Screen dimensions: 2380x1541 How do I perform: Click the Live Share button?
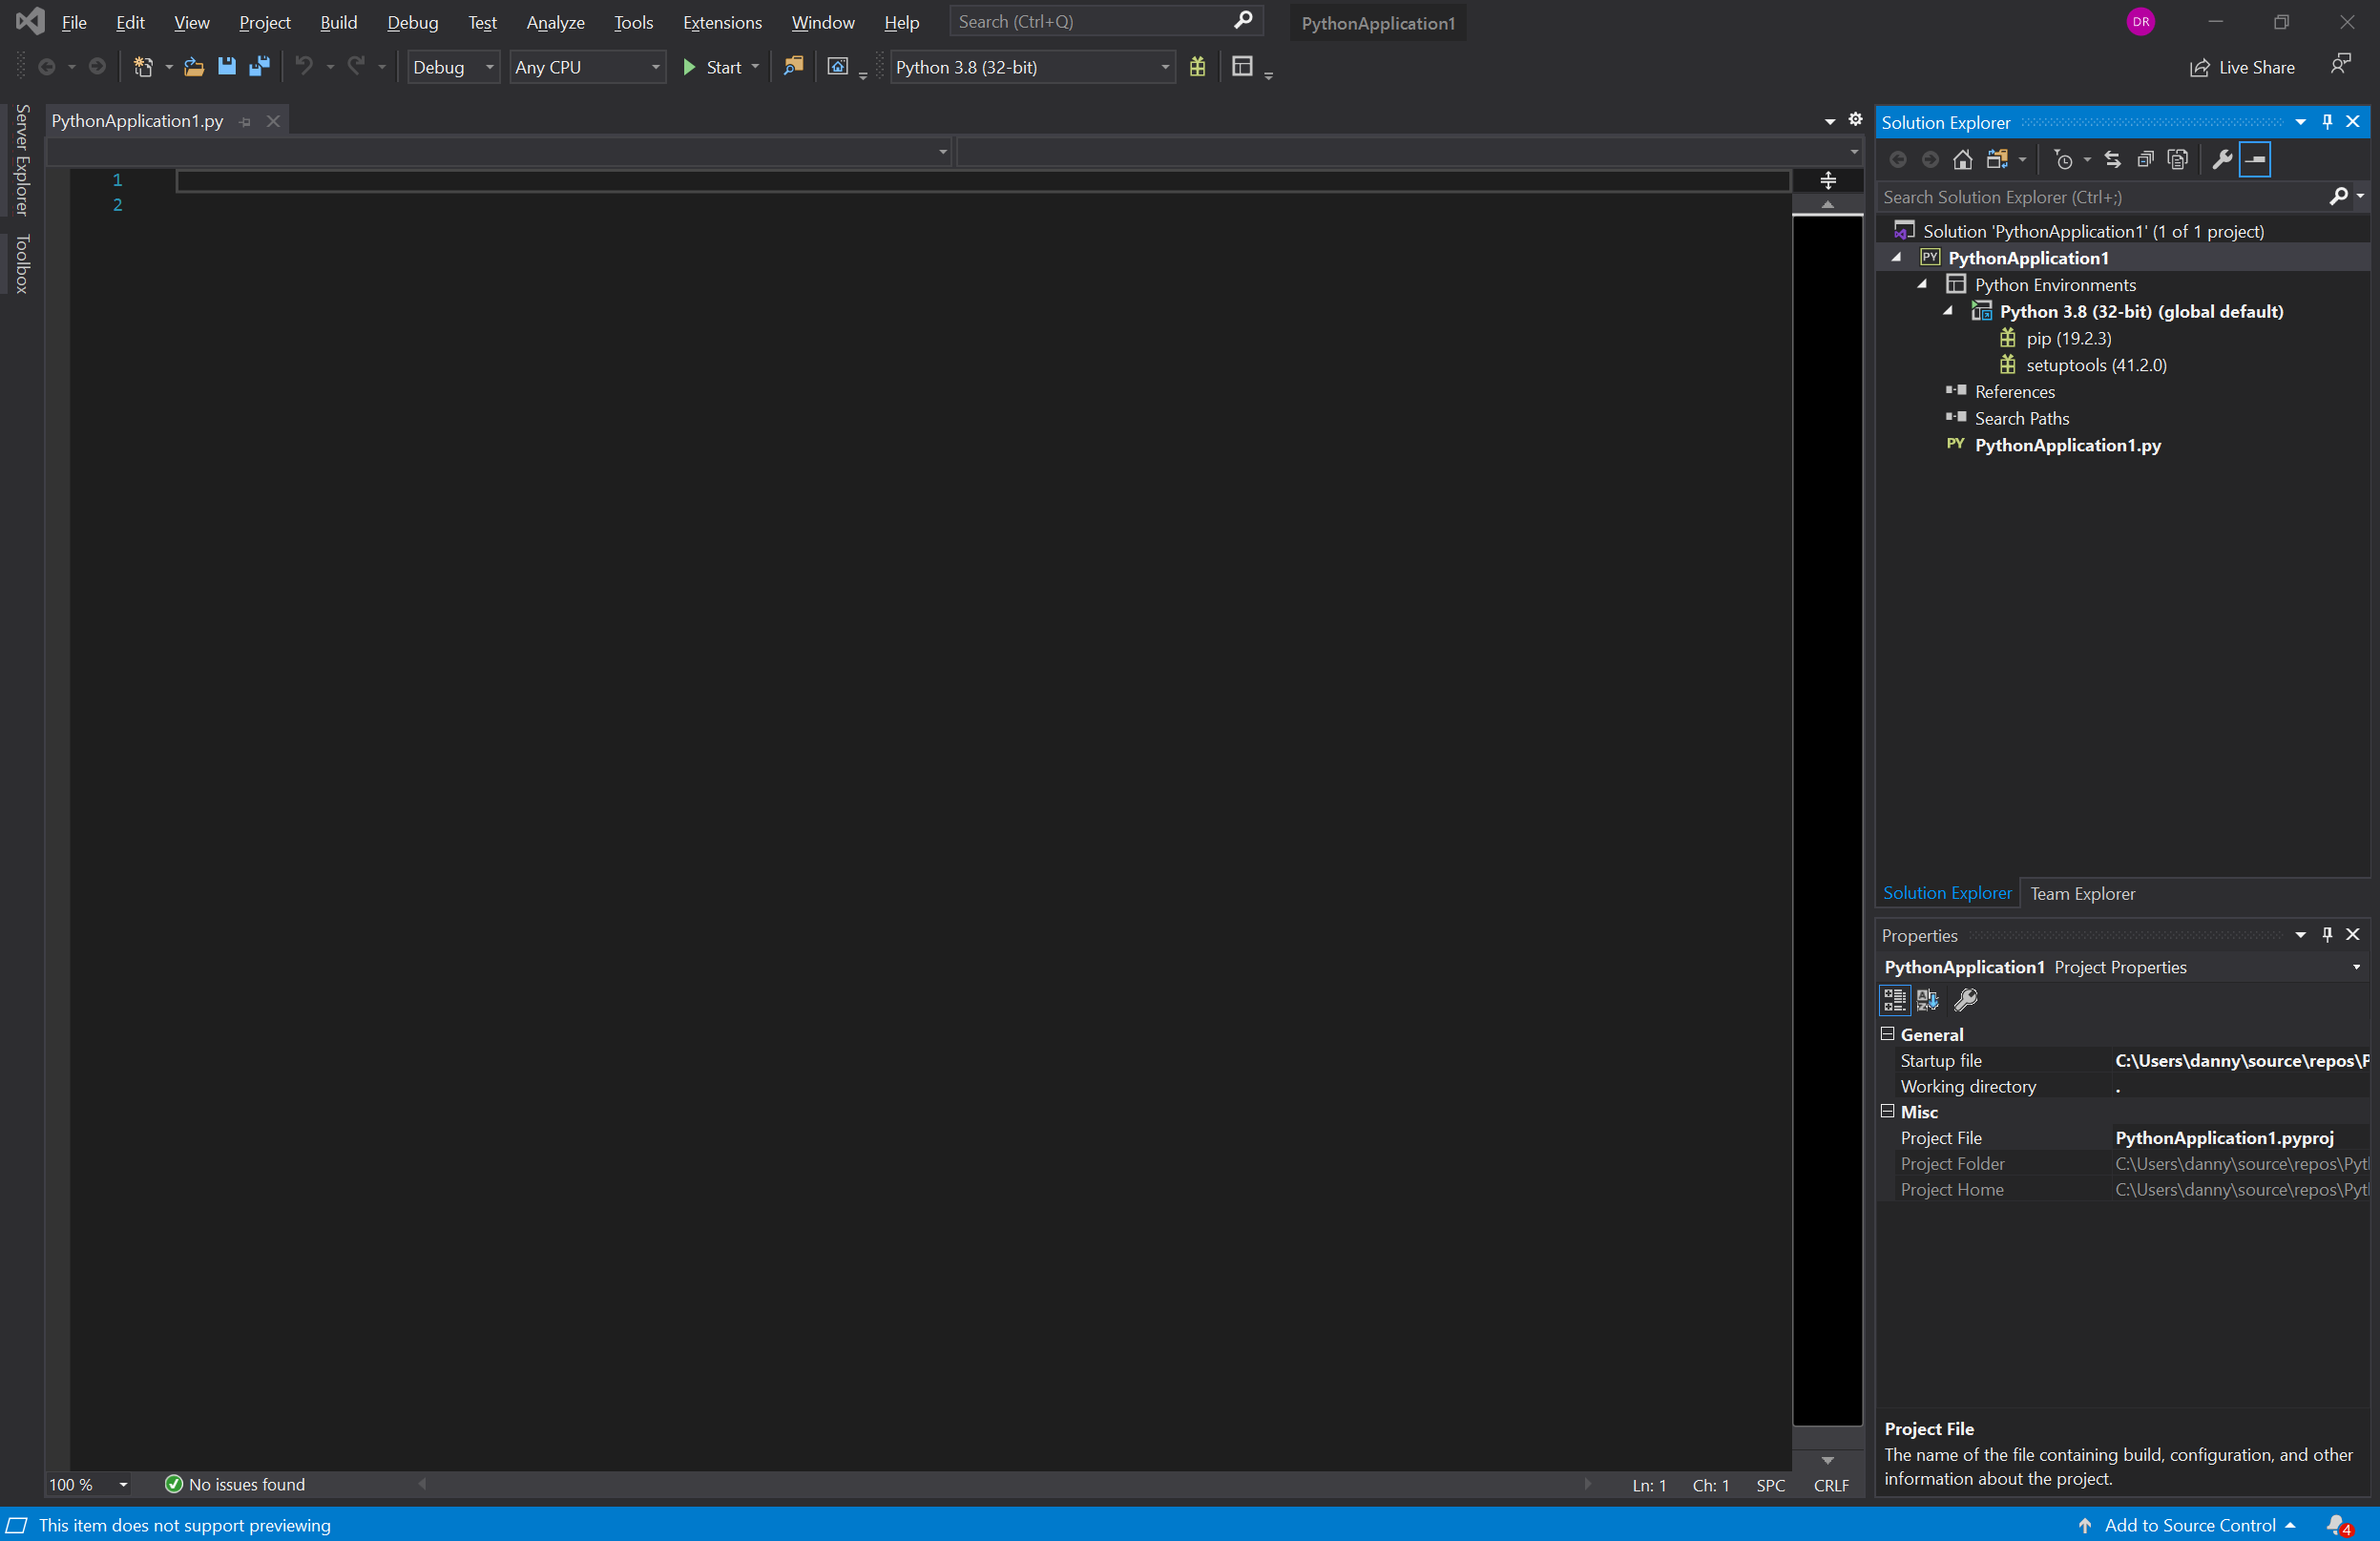[2242, 67]
